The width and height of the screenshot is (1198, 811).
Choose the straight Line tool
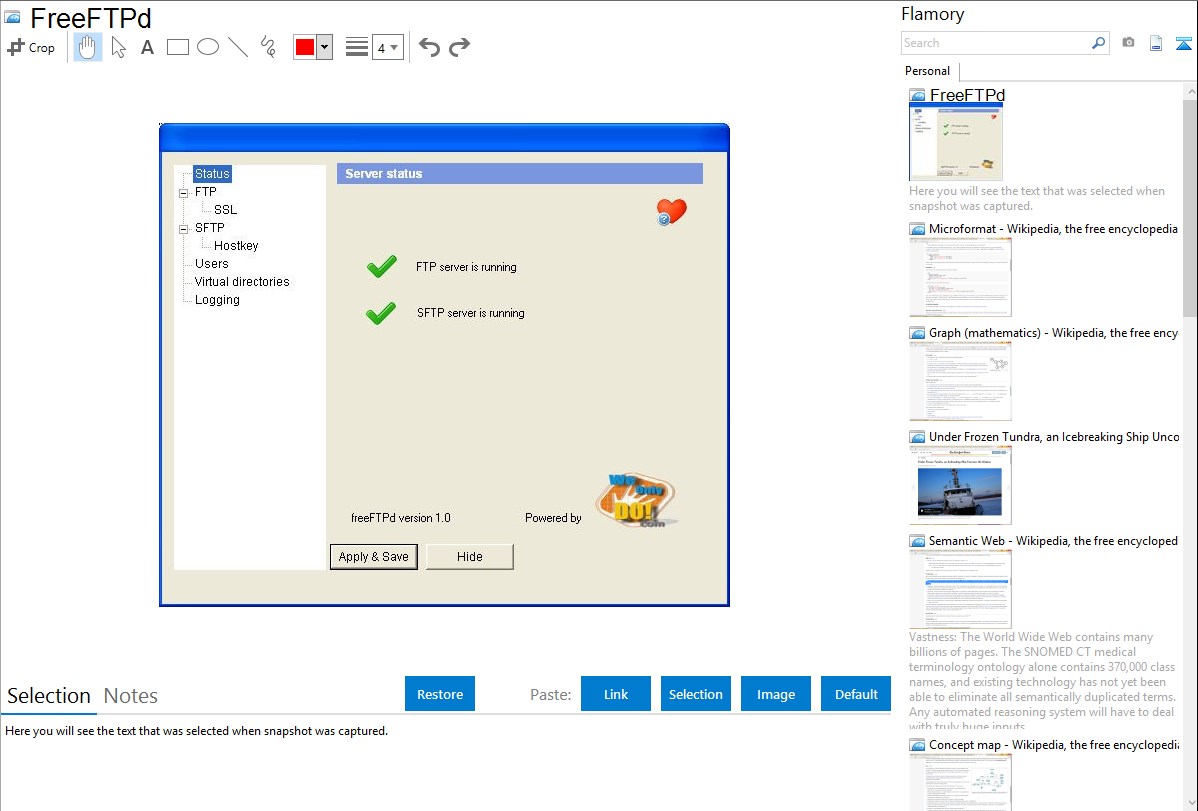[238, 47]
